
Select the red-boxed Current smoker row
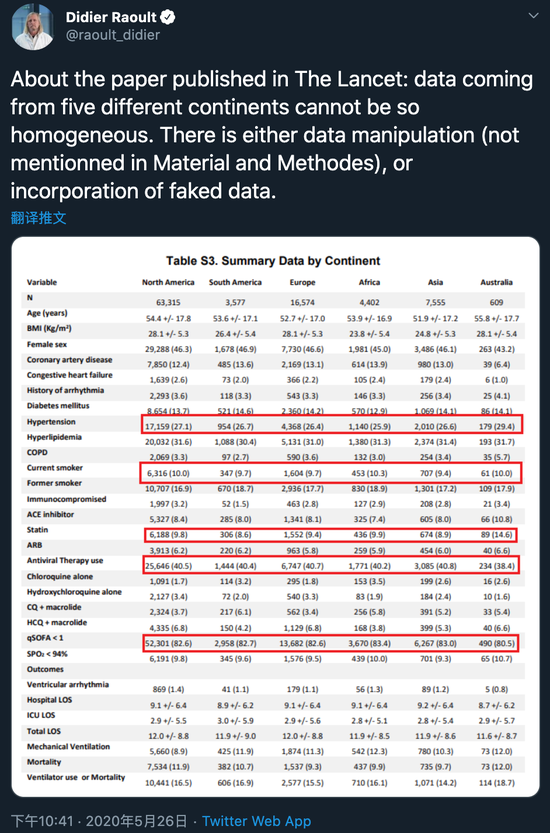click(331, 472)
